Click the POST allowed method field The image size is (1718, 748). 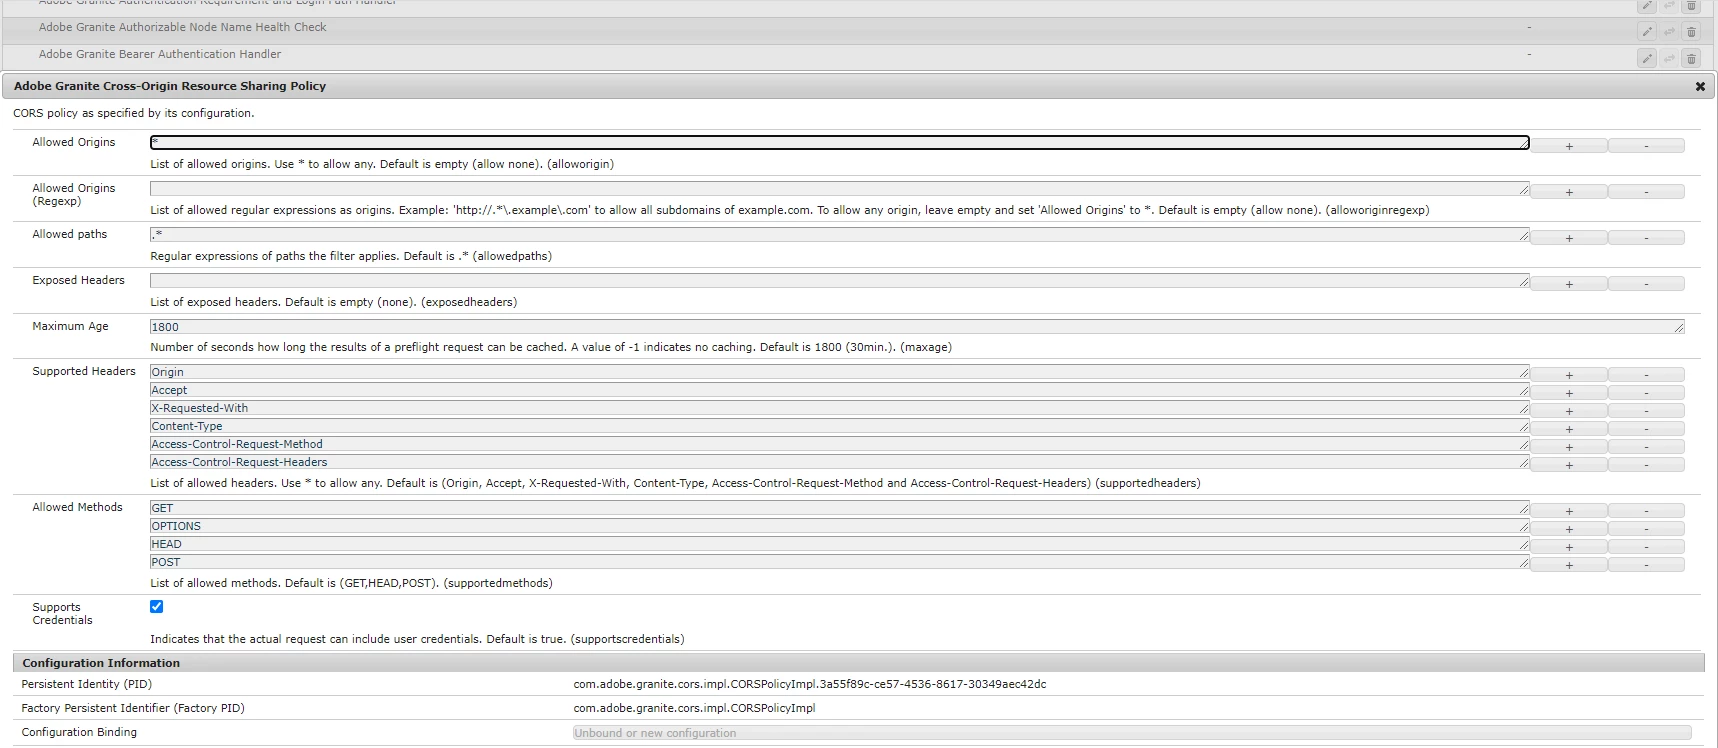[x=840, y=561]
